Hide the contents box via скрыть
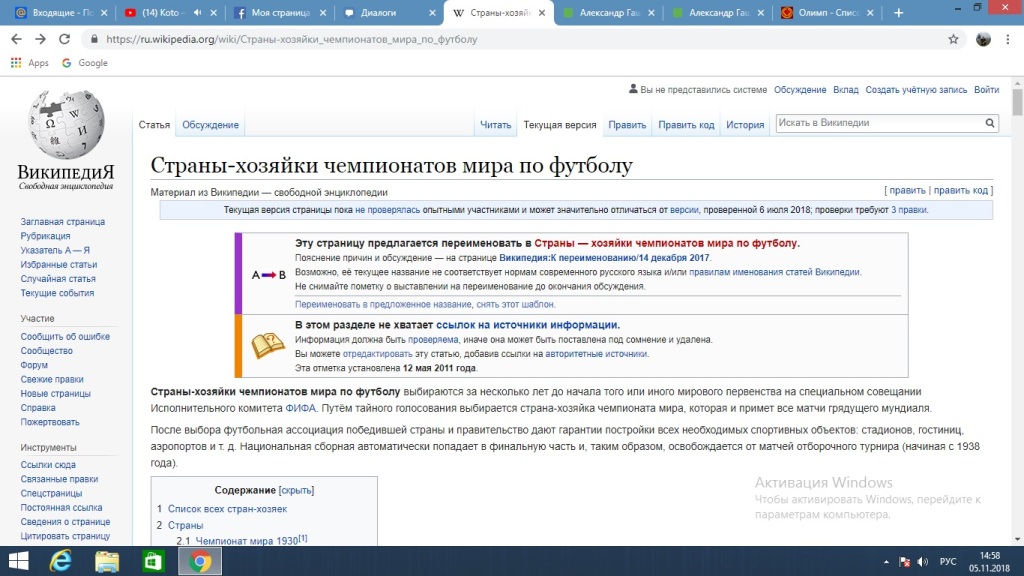Viewport: 1024px width, 576px height. 296,490
